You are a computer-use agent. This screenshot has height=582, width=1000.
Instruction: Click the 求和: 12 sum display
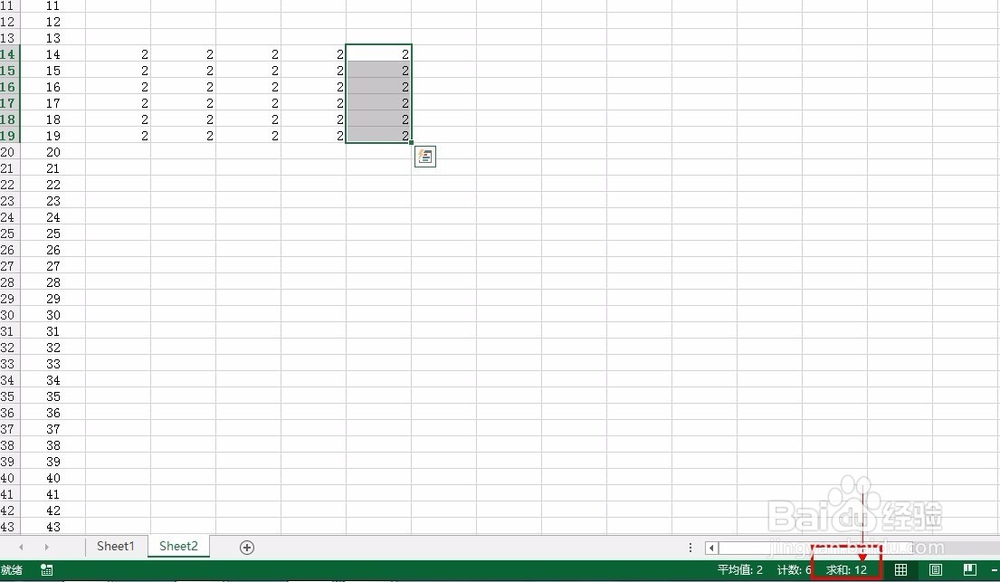pos(847,569)
